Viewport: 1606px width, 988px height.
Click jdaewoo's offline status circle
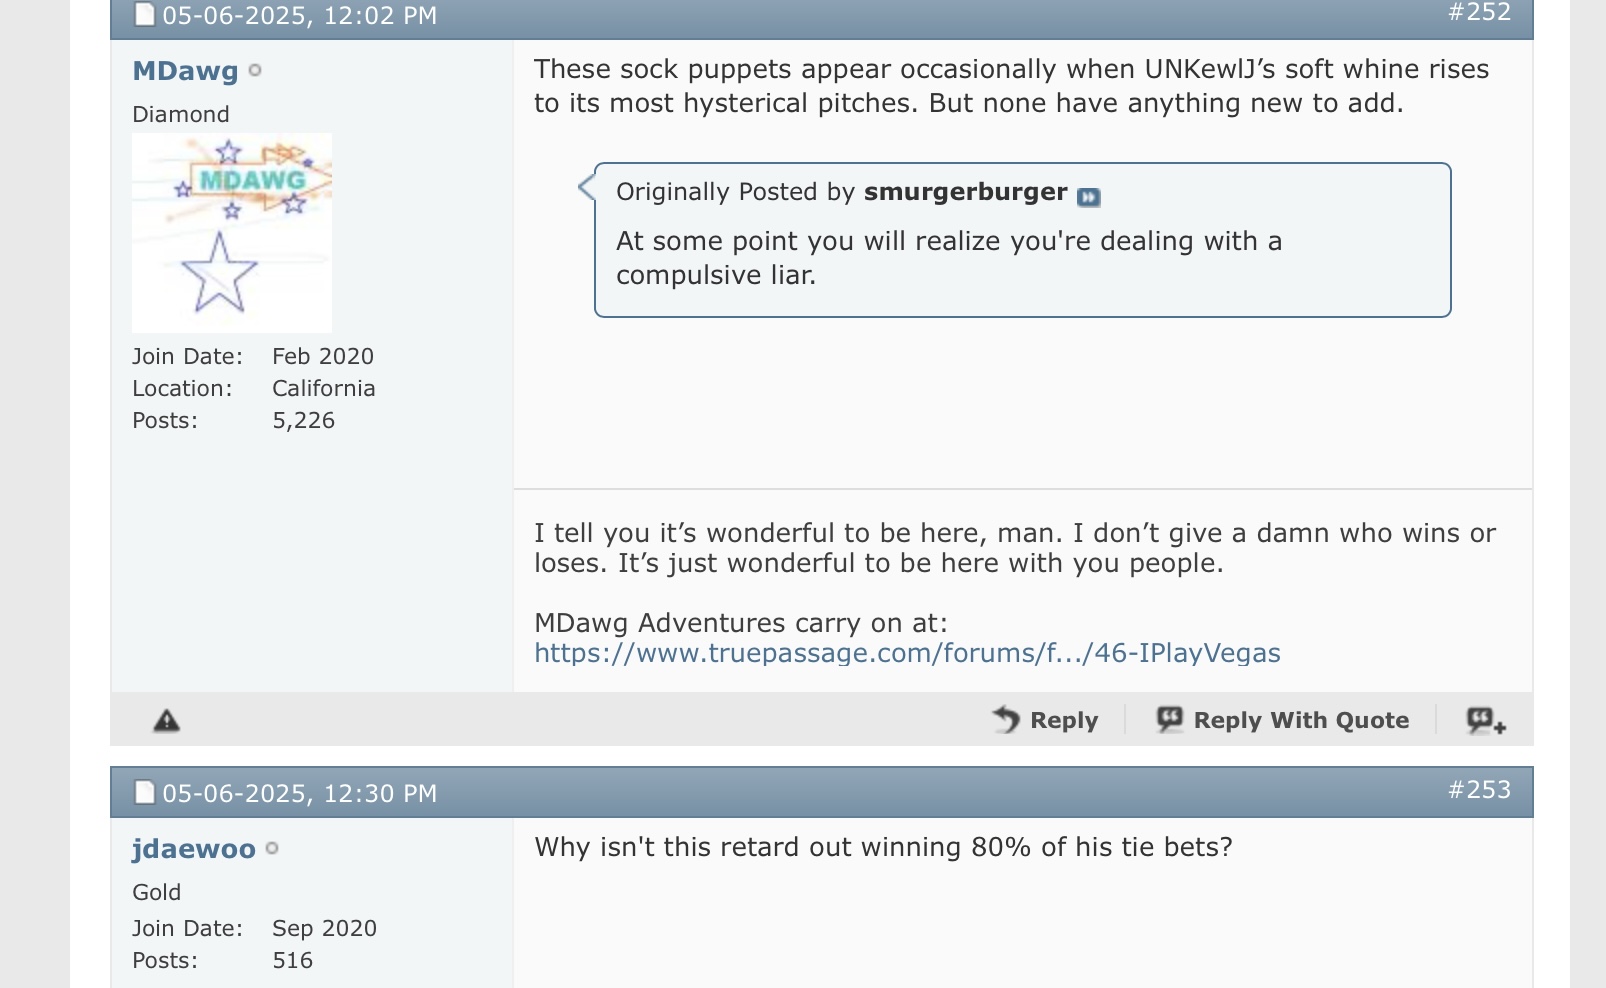[272, 848]
